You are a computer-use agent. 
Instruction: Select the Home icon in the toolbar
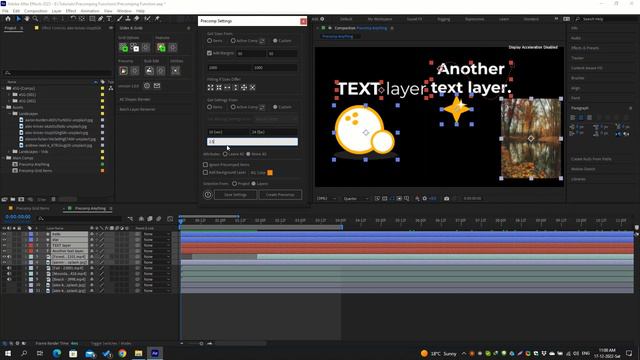click(x=8, y=19)
